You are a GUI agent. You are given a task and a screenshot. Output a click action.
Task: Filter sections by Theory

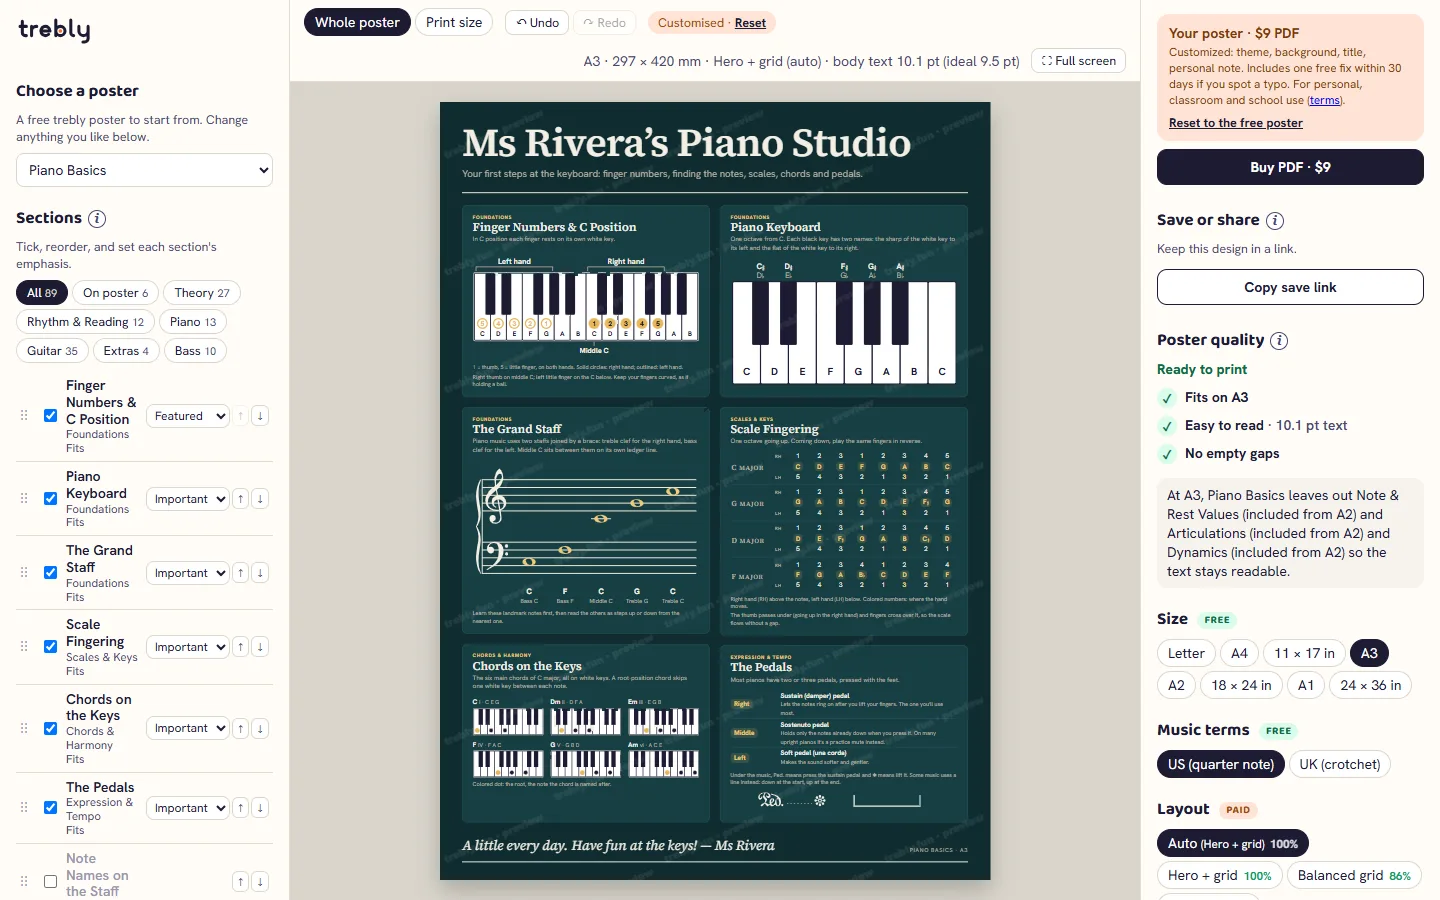202,293
